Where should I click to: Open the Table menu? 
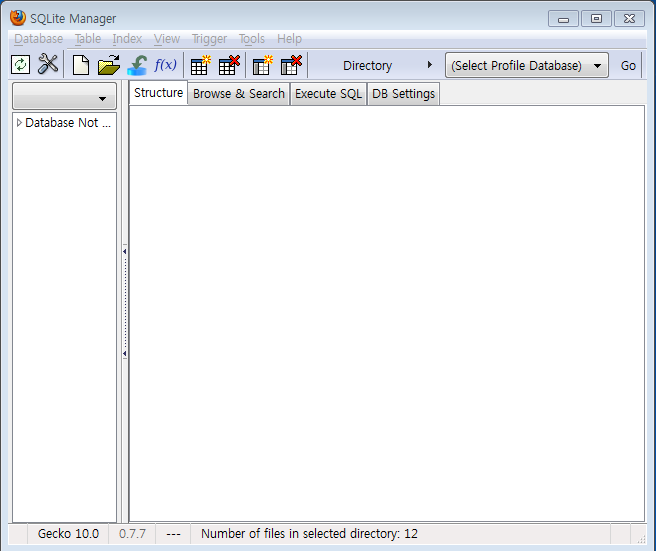click(x=88, y=39)
